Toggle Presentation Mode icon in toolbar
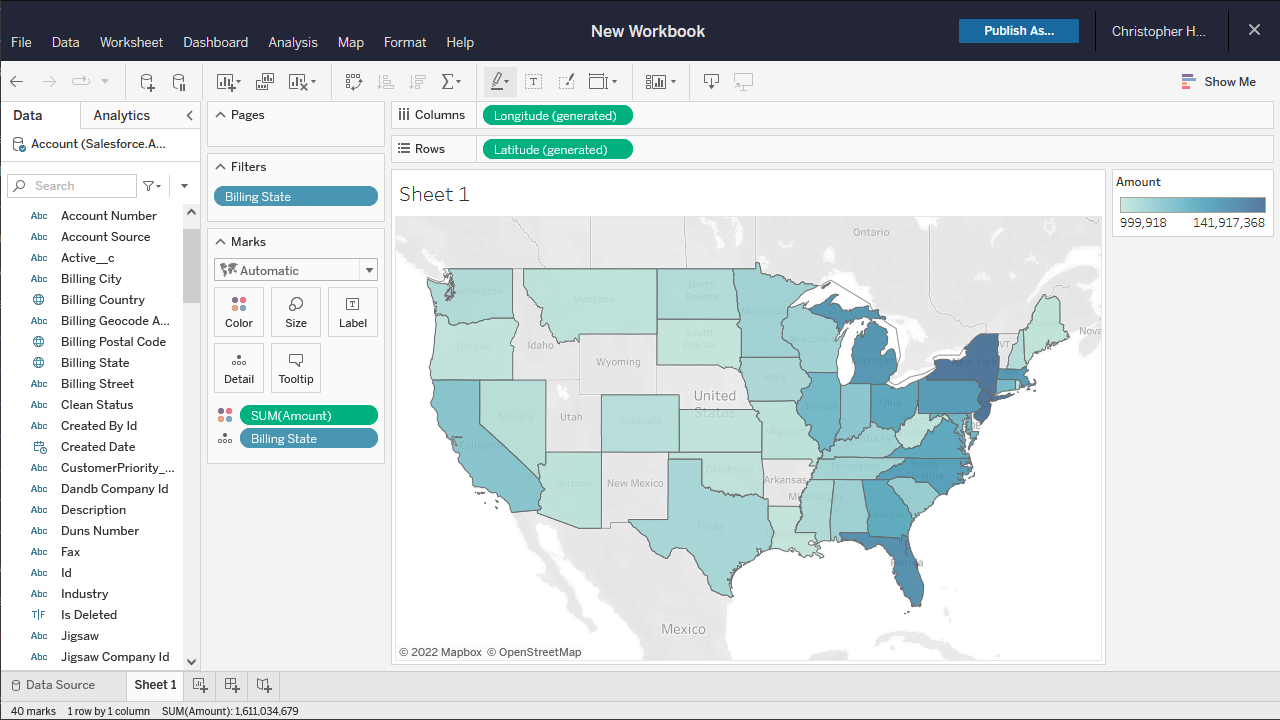The image size is (1280, 720). pyautogui.click(x=743, y=82)
